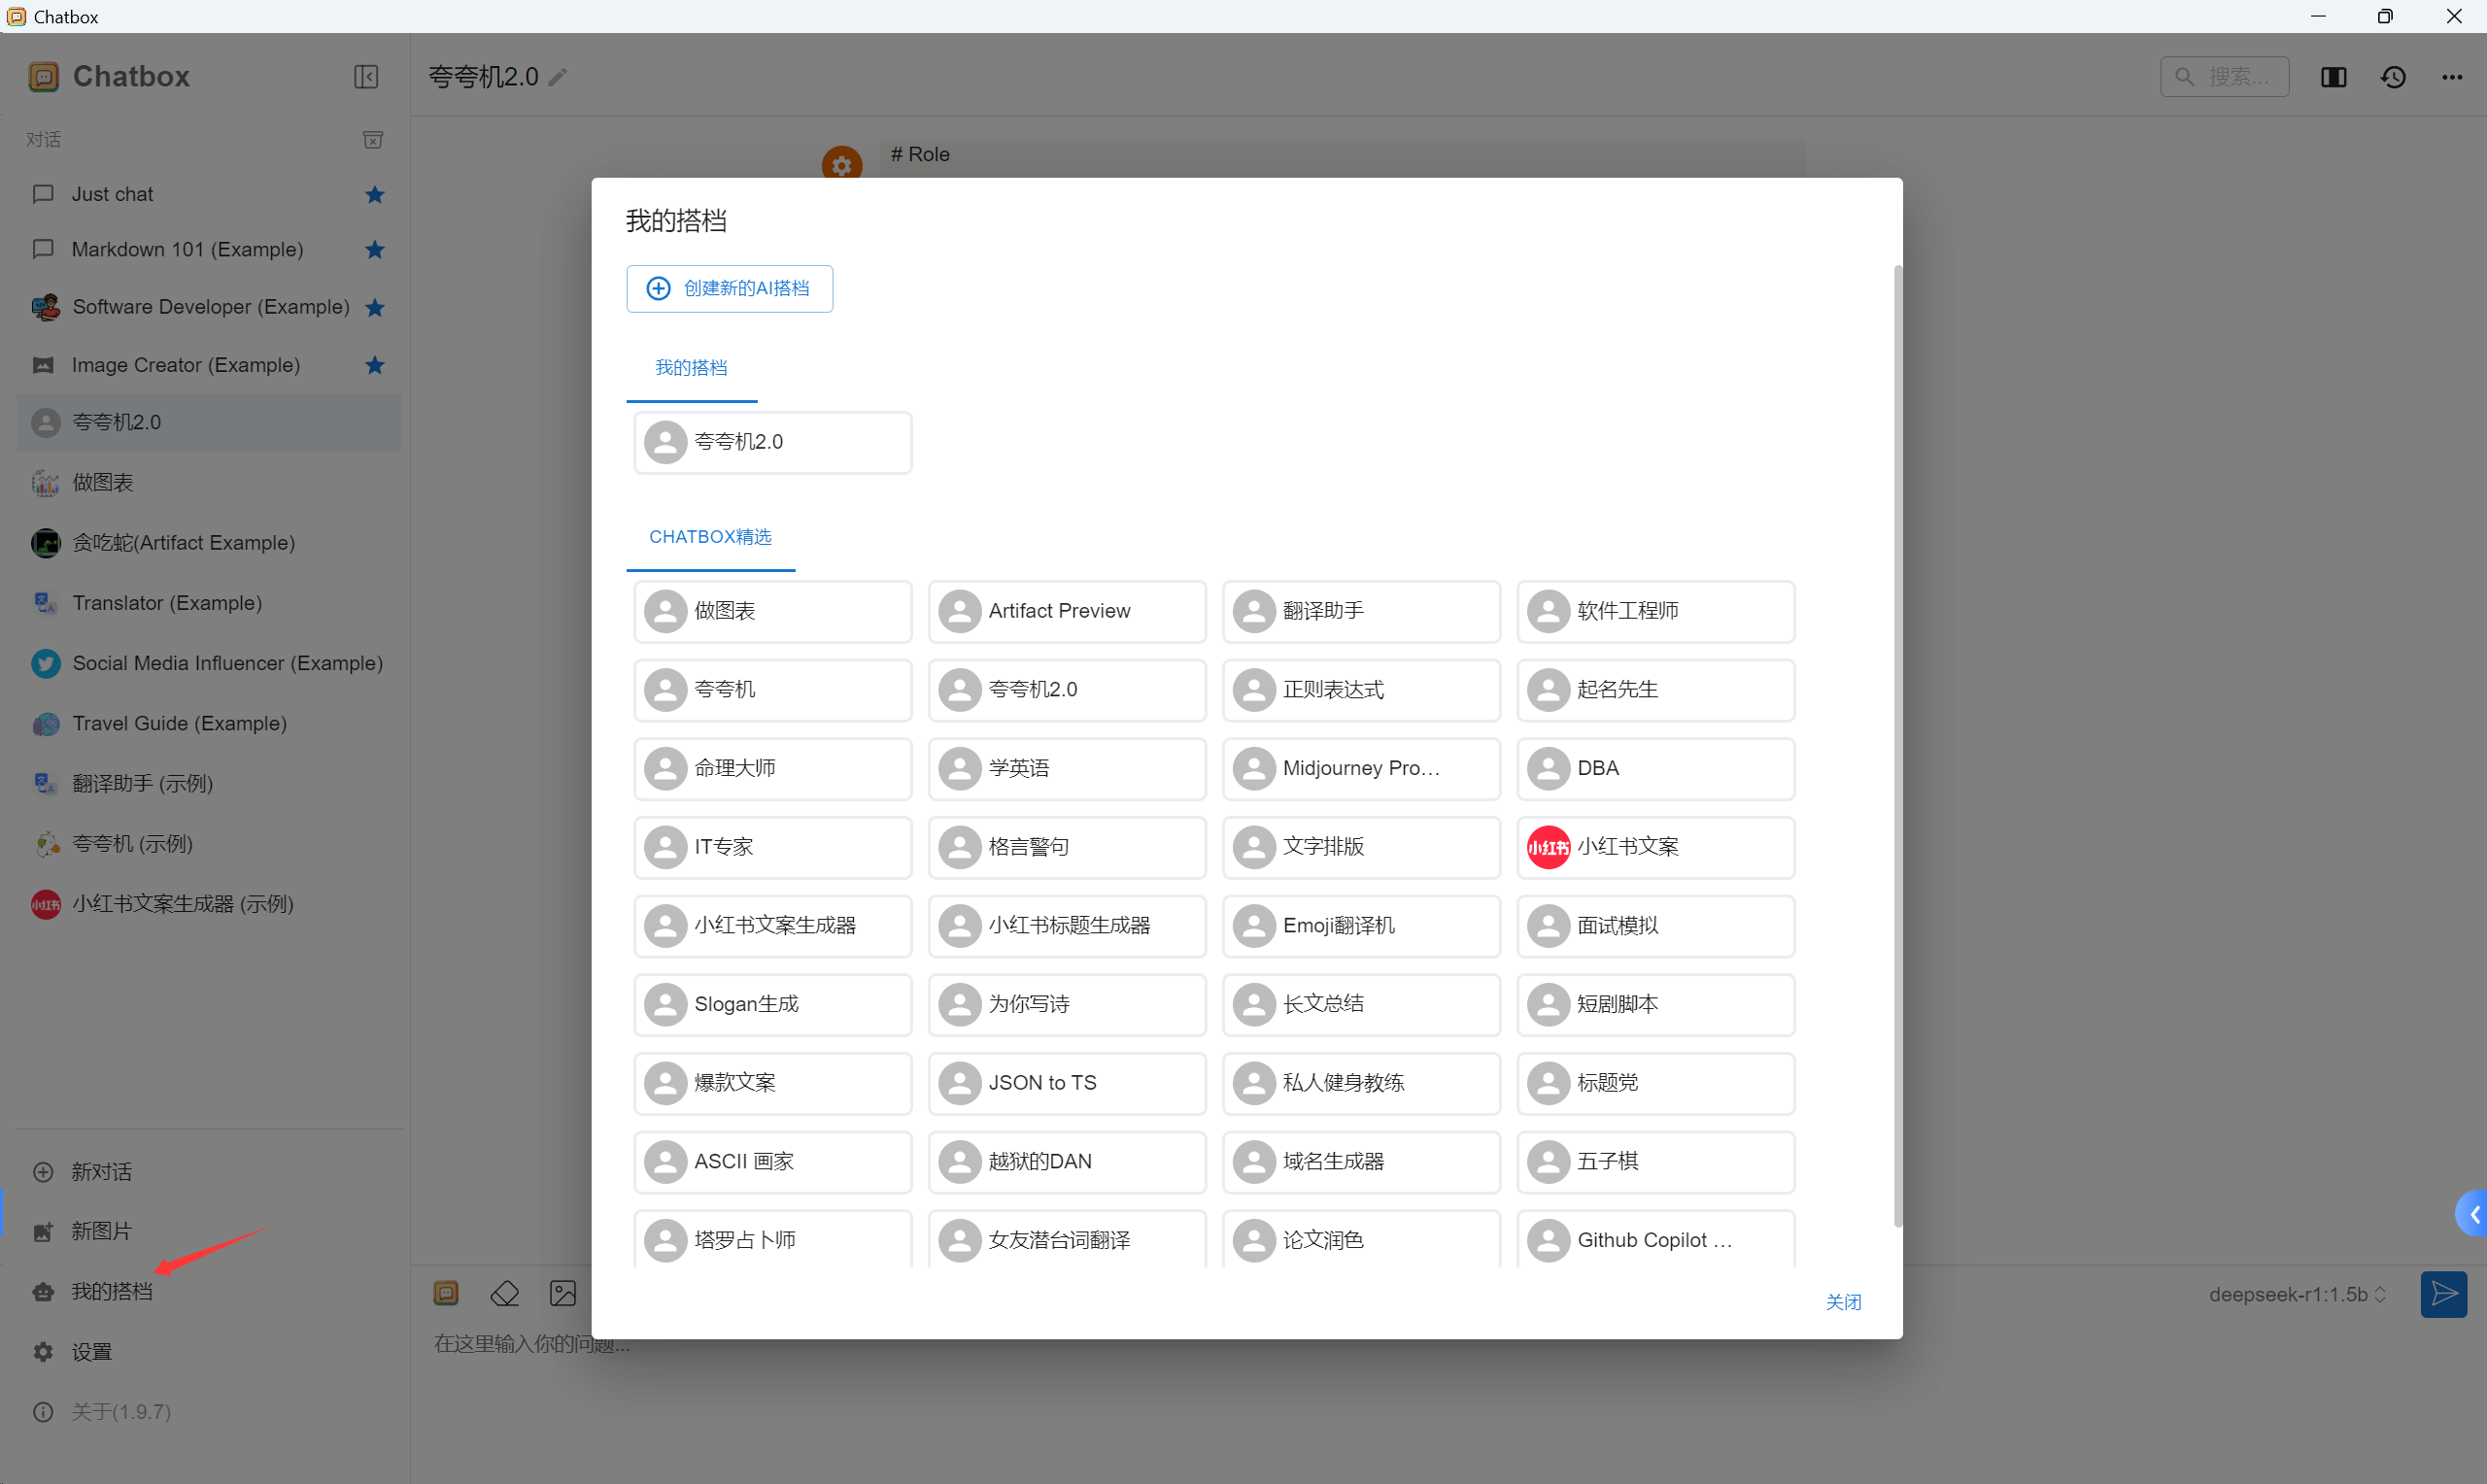Collapse the sidebar with the panel icon
Image resolution: width=2487 pixels, height=1484 pixels.
point(366,77)
